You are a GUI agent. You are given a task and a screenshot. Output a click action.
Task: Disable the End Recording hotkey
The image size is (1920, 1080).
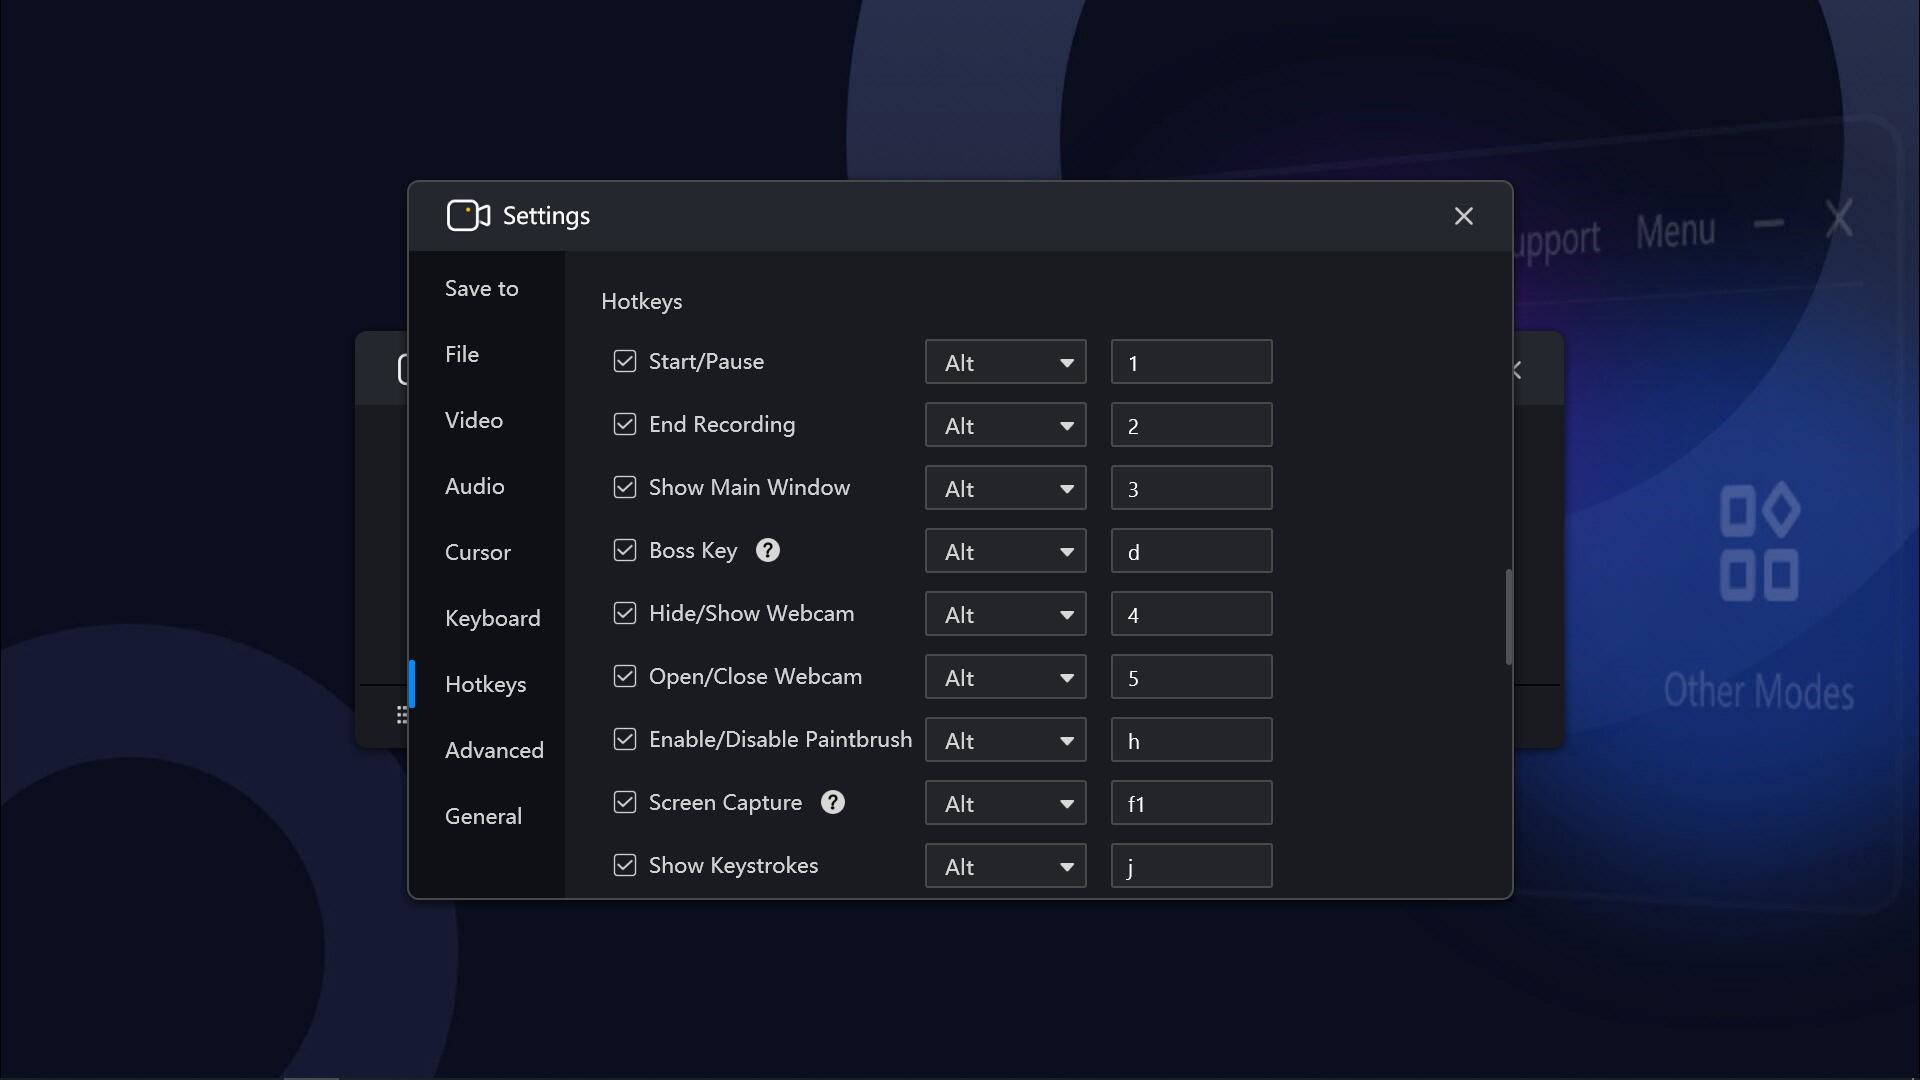coord(625,424)
